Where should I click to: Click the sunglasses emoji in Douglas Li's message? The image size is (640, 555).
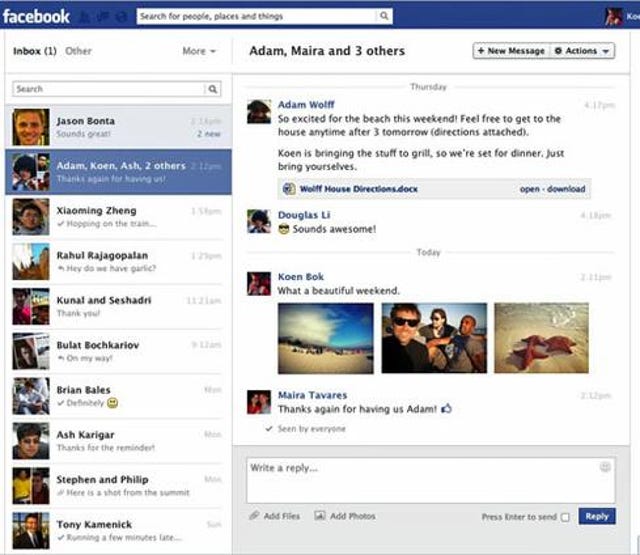click(284, 229)
